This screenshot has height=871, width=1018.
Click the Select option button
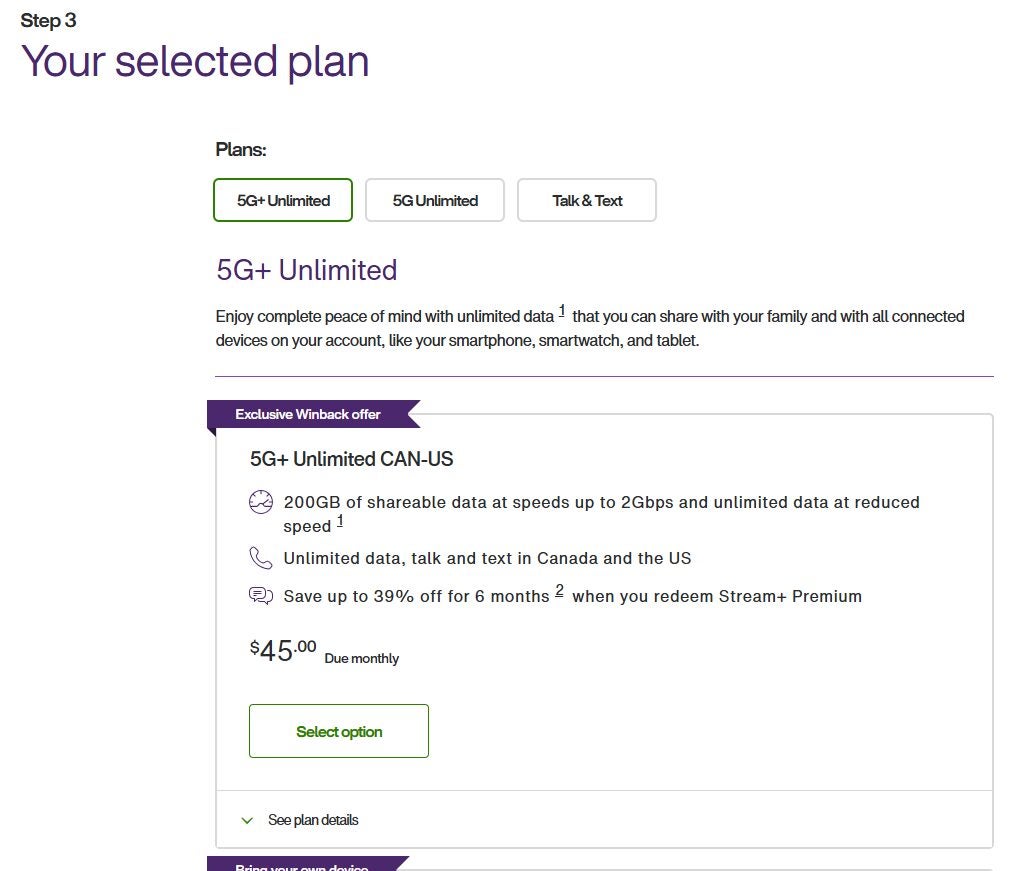click(339, 731)
